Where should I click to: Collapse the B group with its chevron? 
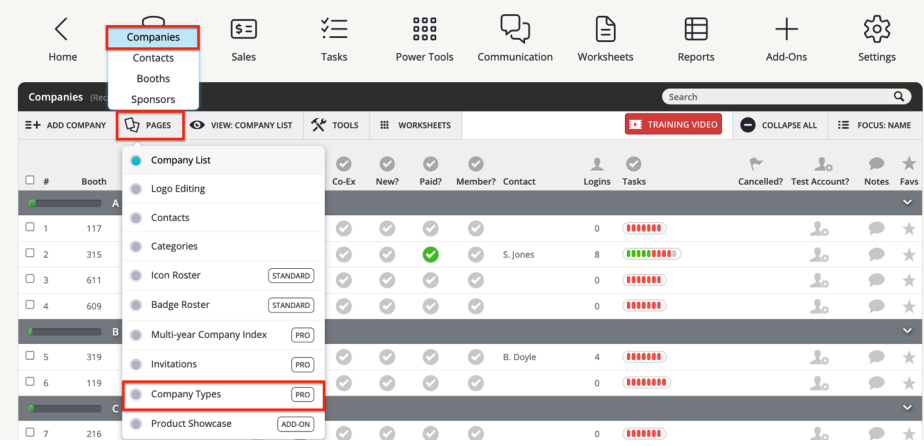click(908, 331)
